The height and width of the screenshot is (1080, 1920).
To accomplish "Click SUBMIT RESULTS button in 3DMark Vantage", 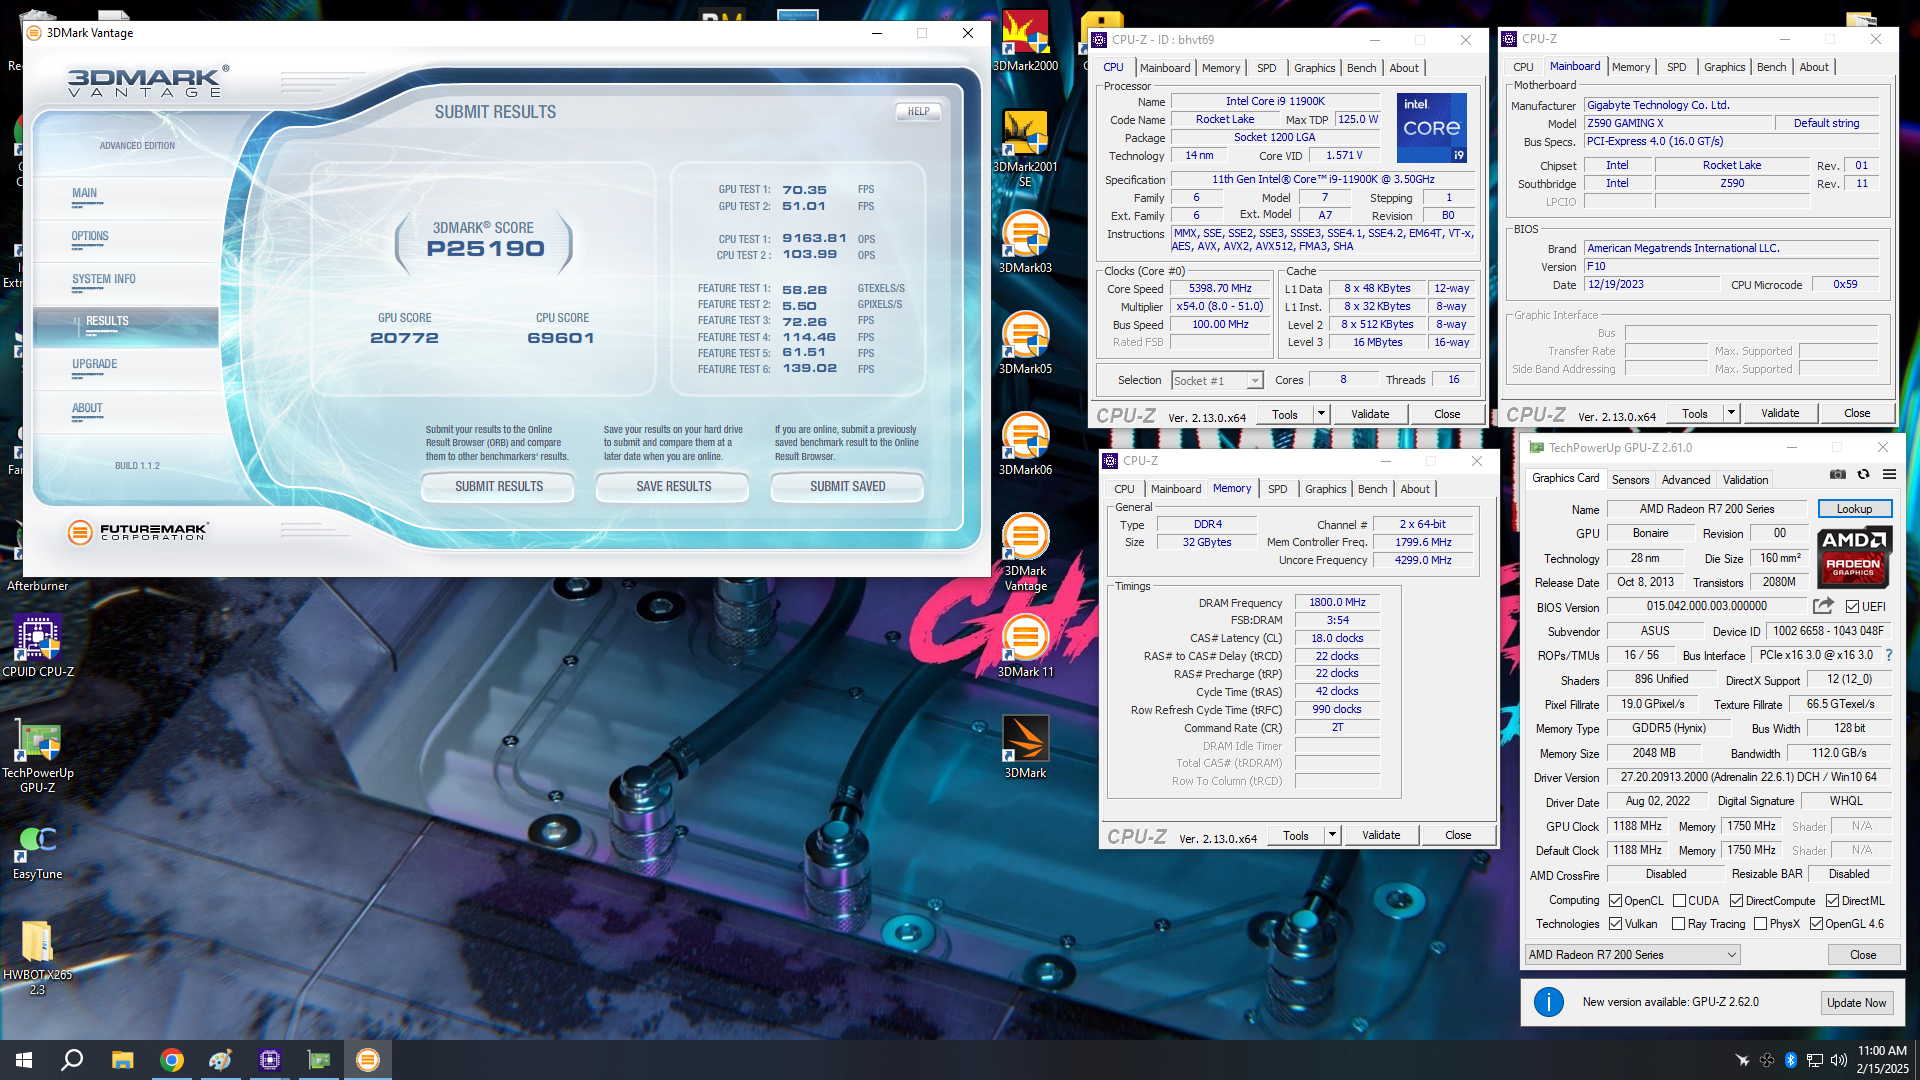I will [x=499, y=487].
